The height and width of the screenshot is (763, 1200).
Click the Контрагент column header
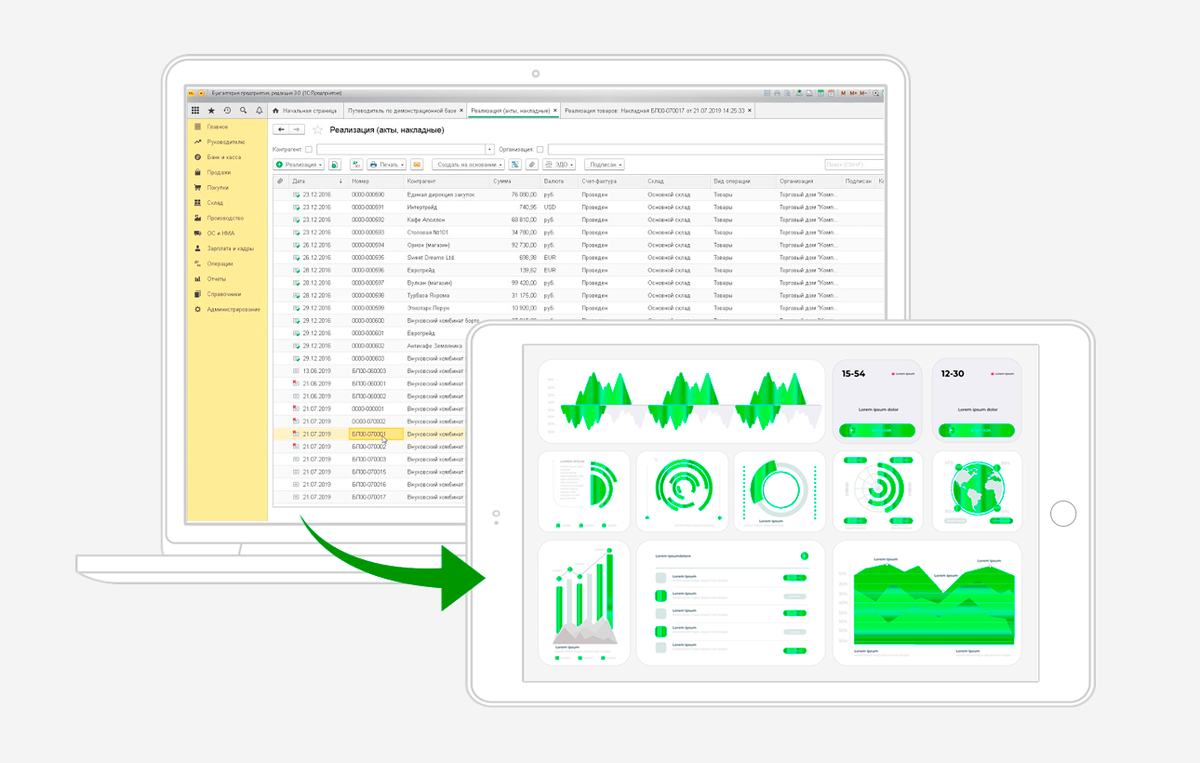[446, 181]
